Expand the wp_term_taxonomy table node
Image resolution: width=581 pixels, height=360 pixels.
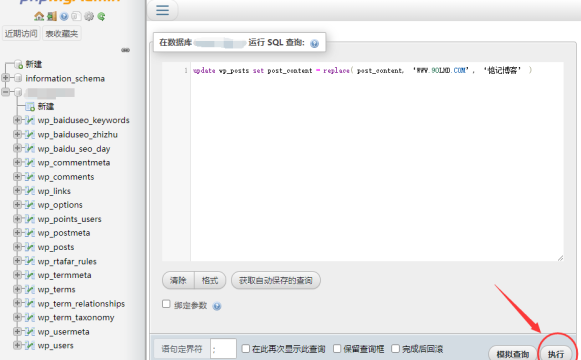(x=17, y=317)
